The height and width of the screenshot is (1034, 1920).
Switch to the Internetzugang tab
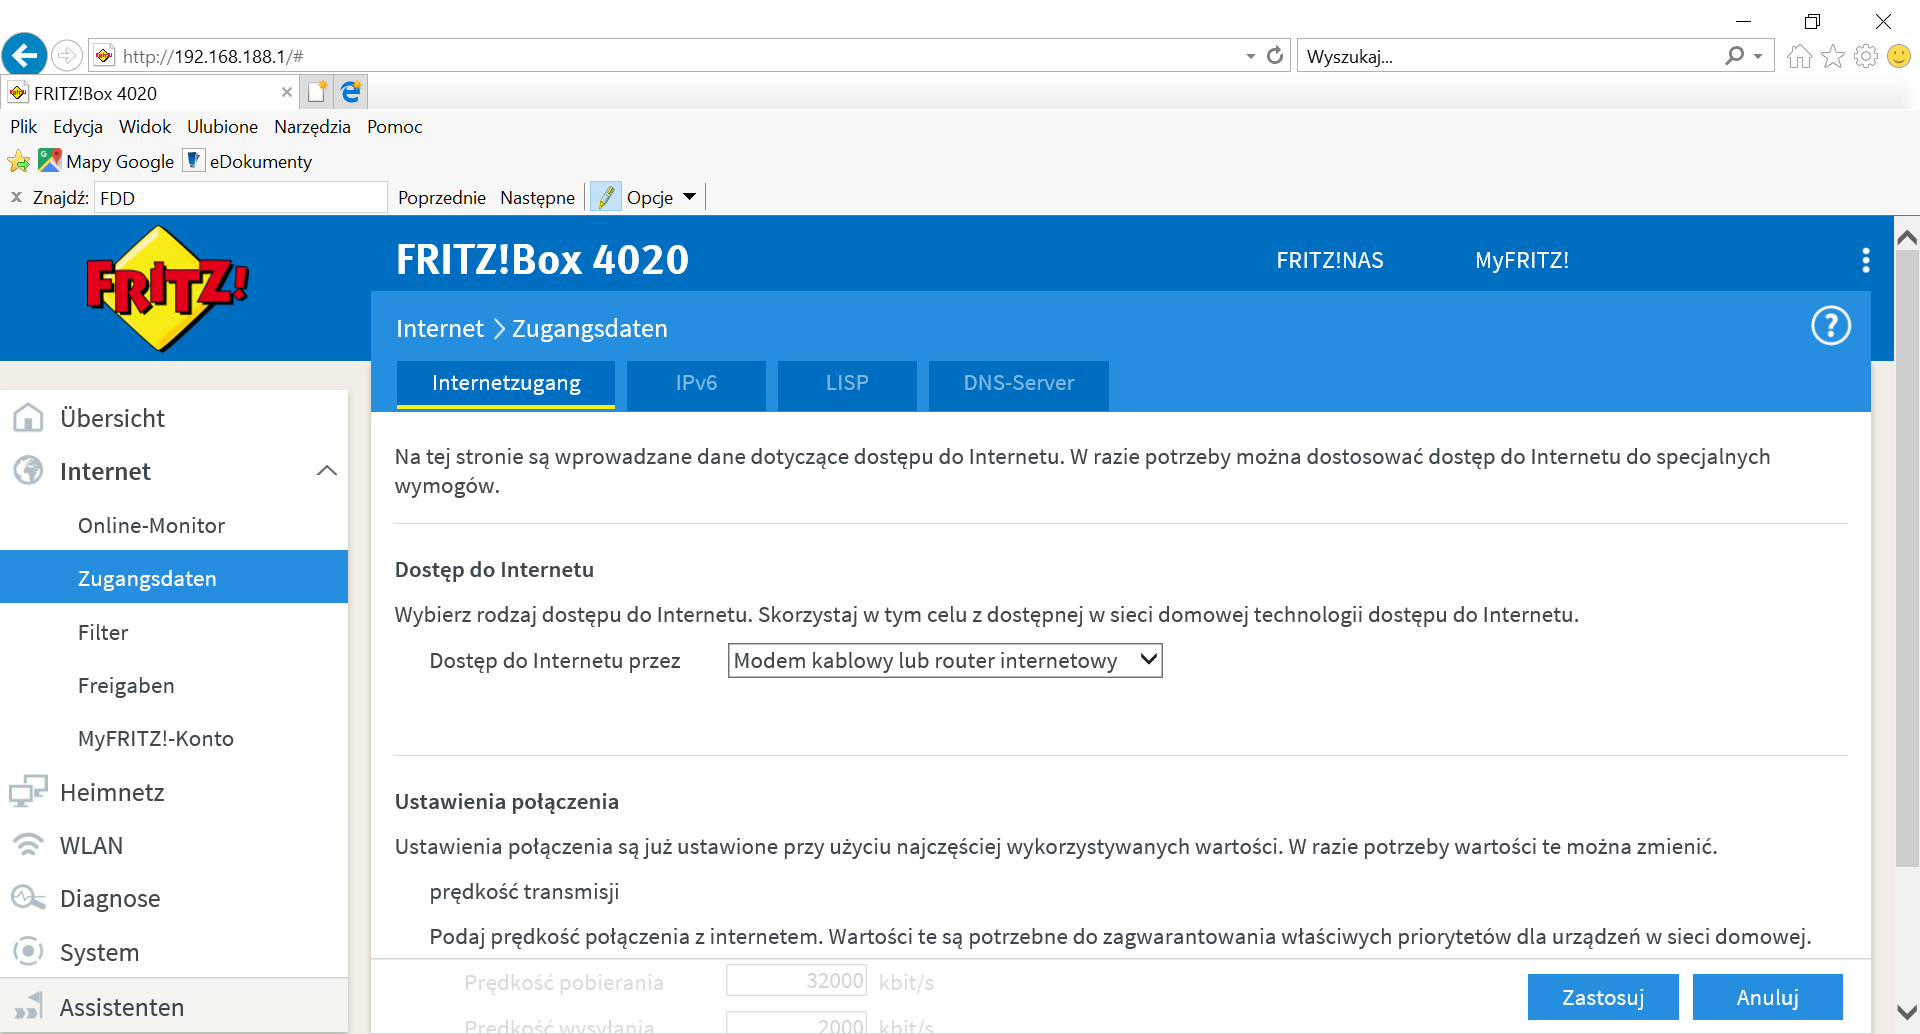[x=506, y=384]
